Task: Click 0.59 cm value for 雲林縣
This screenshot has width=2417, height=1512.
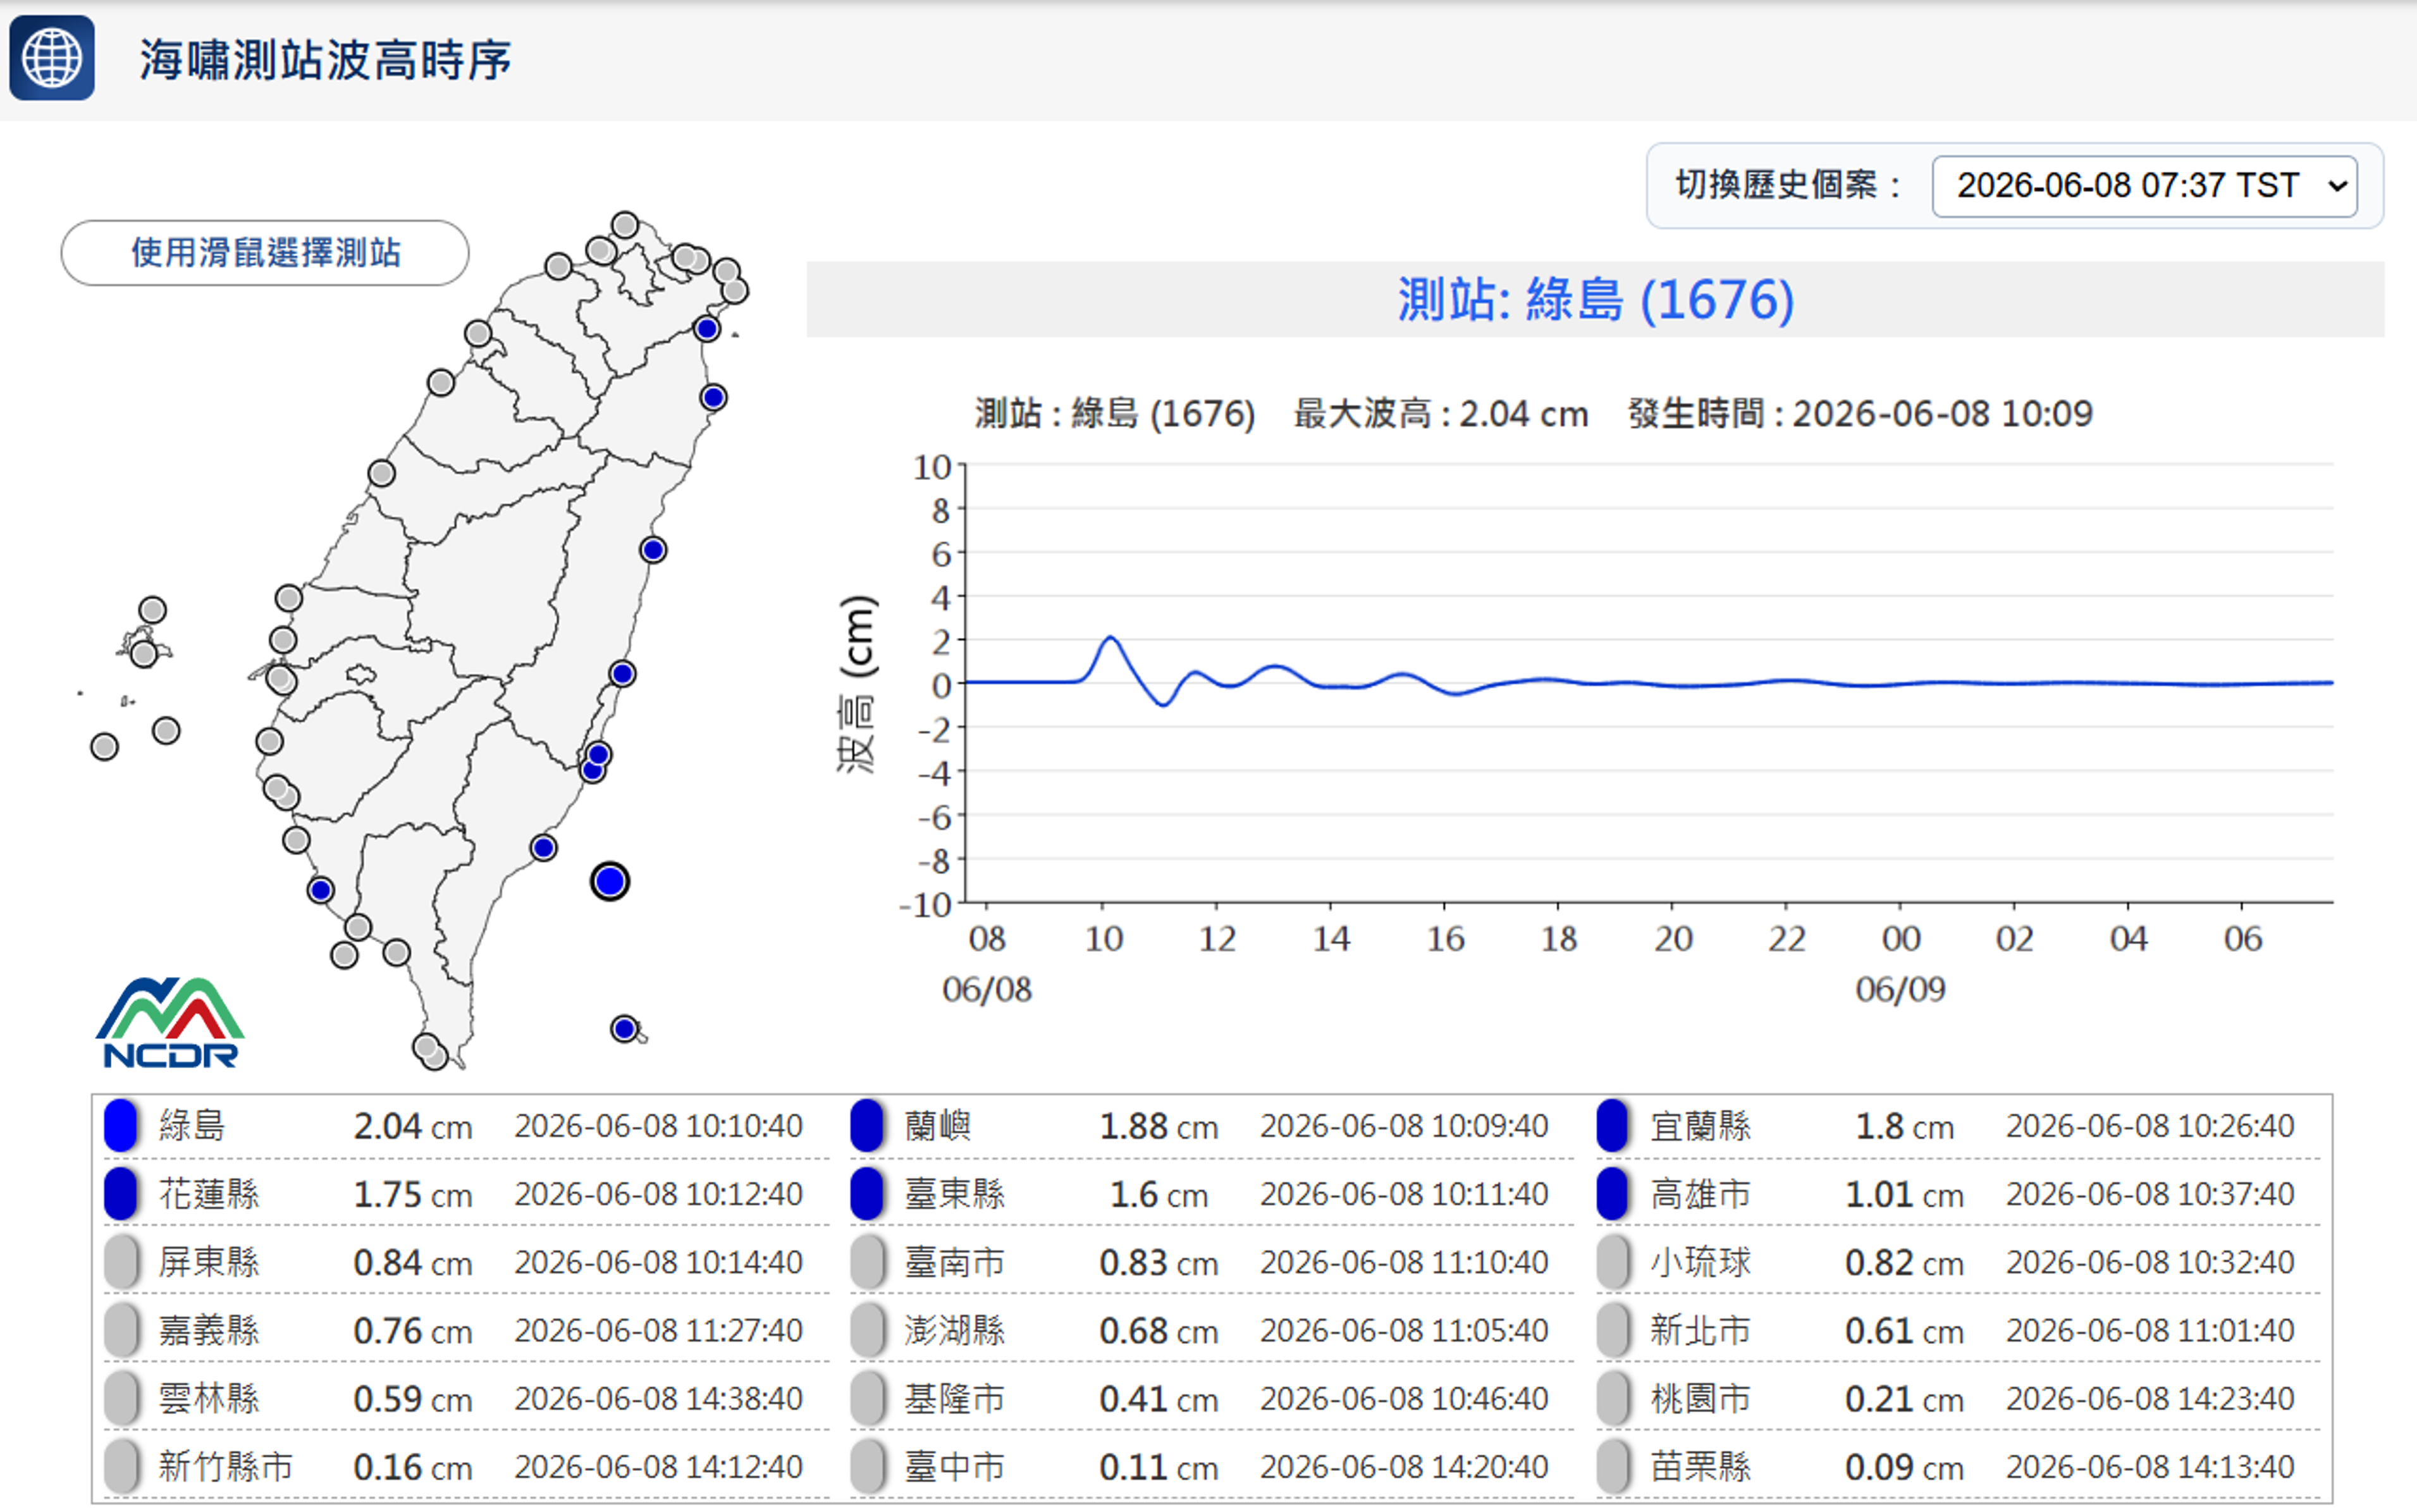Action: [x=413, y=1399]
